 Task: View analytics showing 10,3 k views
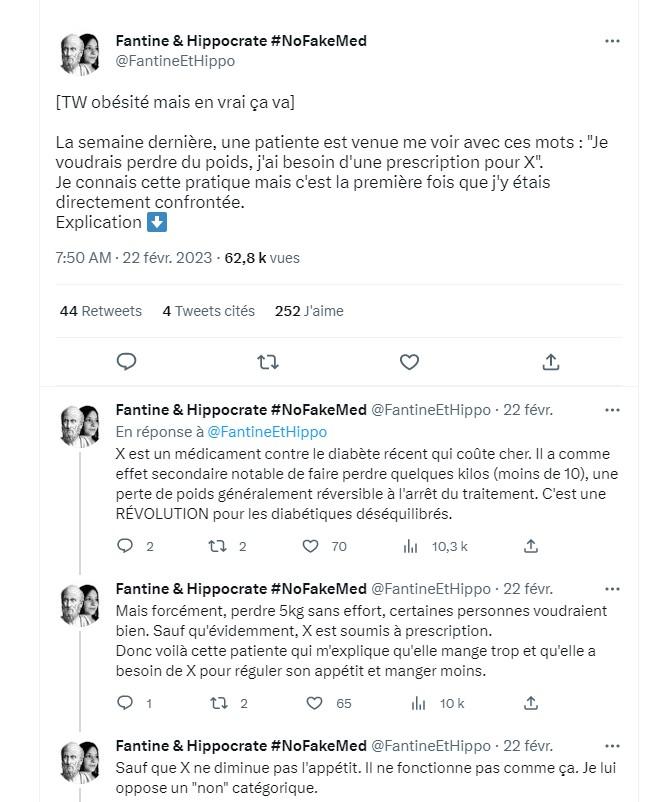[x=436, y=546]
